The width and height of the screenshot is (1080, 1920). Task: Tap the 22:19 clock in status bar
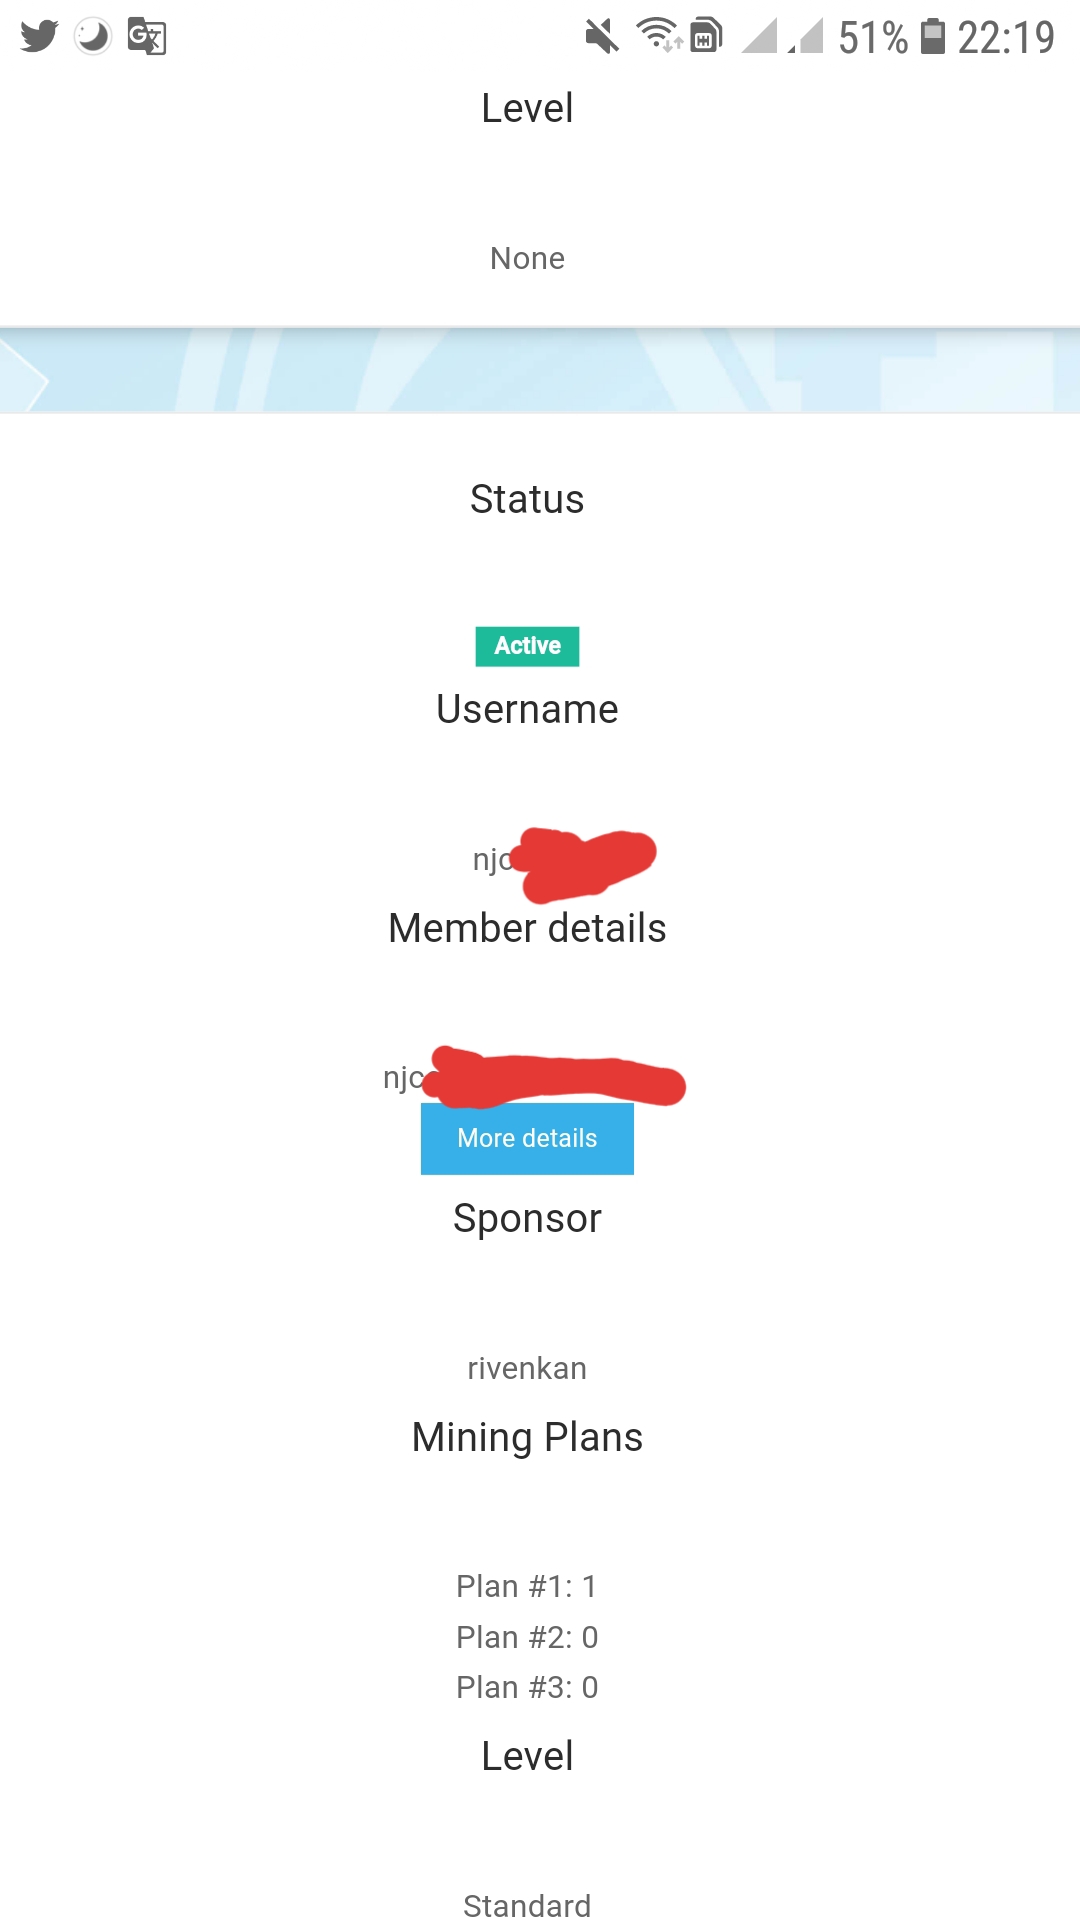click(1005, 38)
